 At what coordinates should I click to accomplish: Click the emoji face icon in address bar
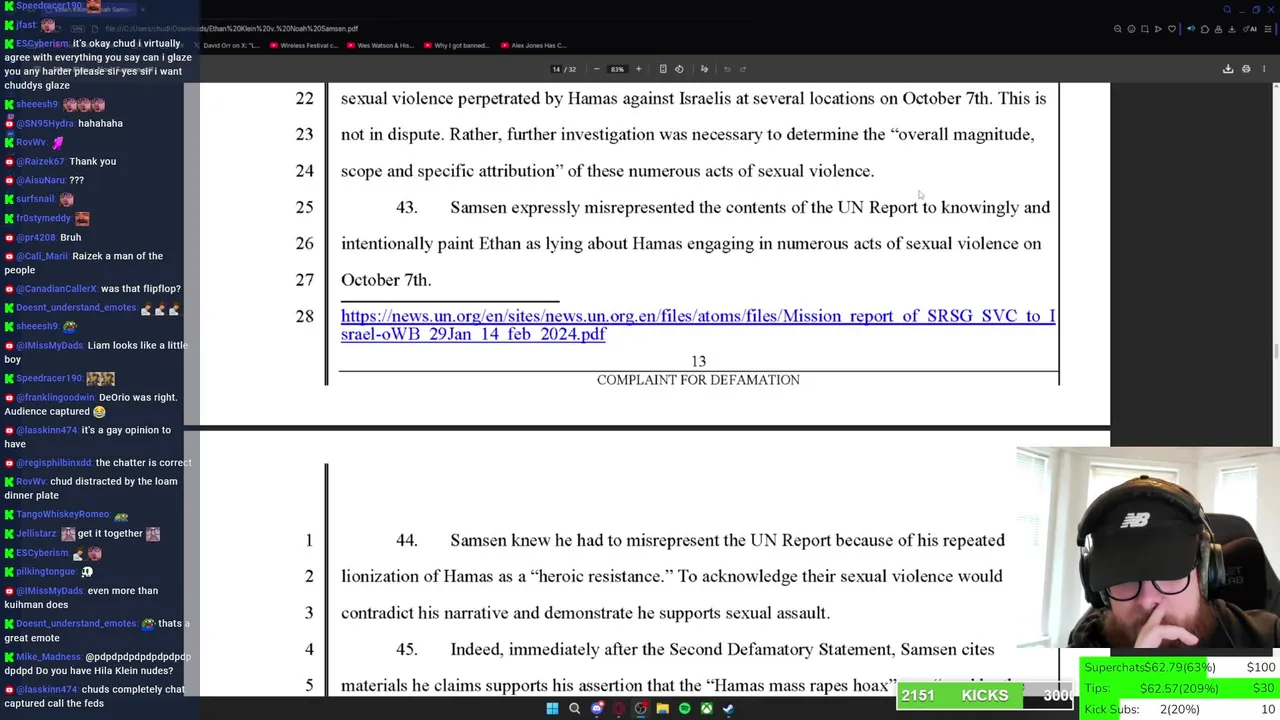(x=1131, y=29)
